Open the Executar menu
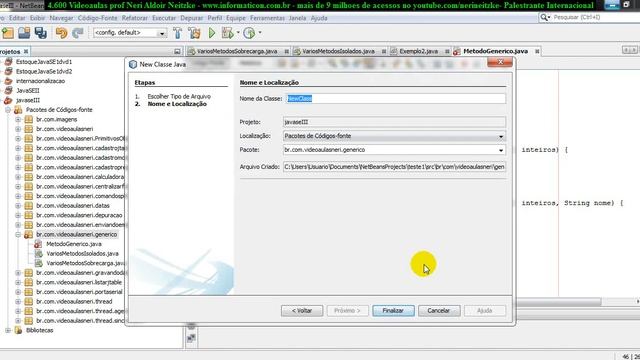Viewport: 640px width, 360px height. pos(164,18)
